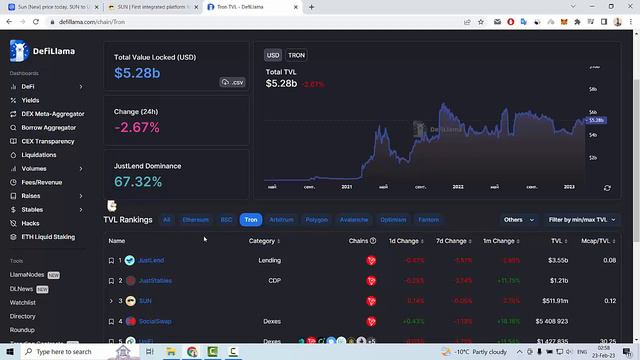Open Chrome from the taskbar
Screen dimensions: 640x360
pyautogui.click(x=192, y=351)
